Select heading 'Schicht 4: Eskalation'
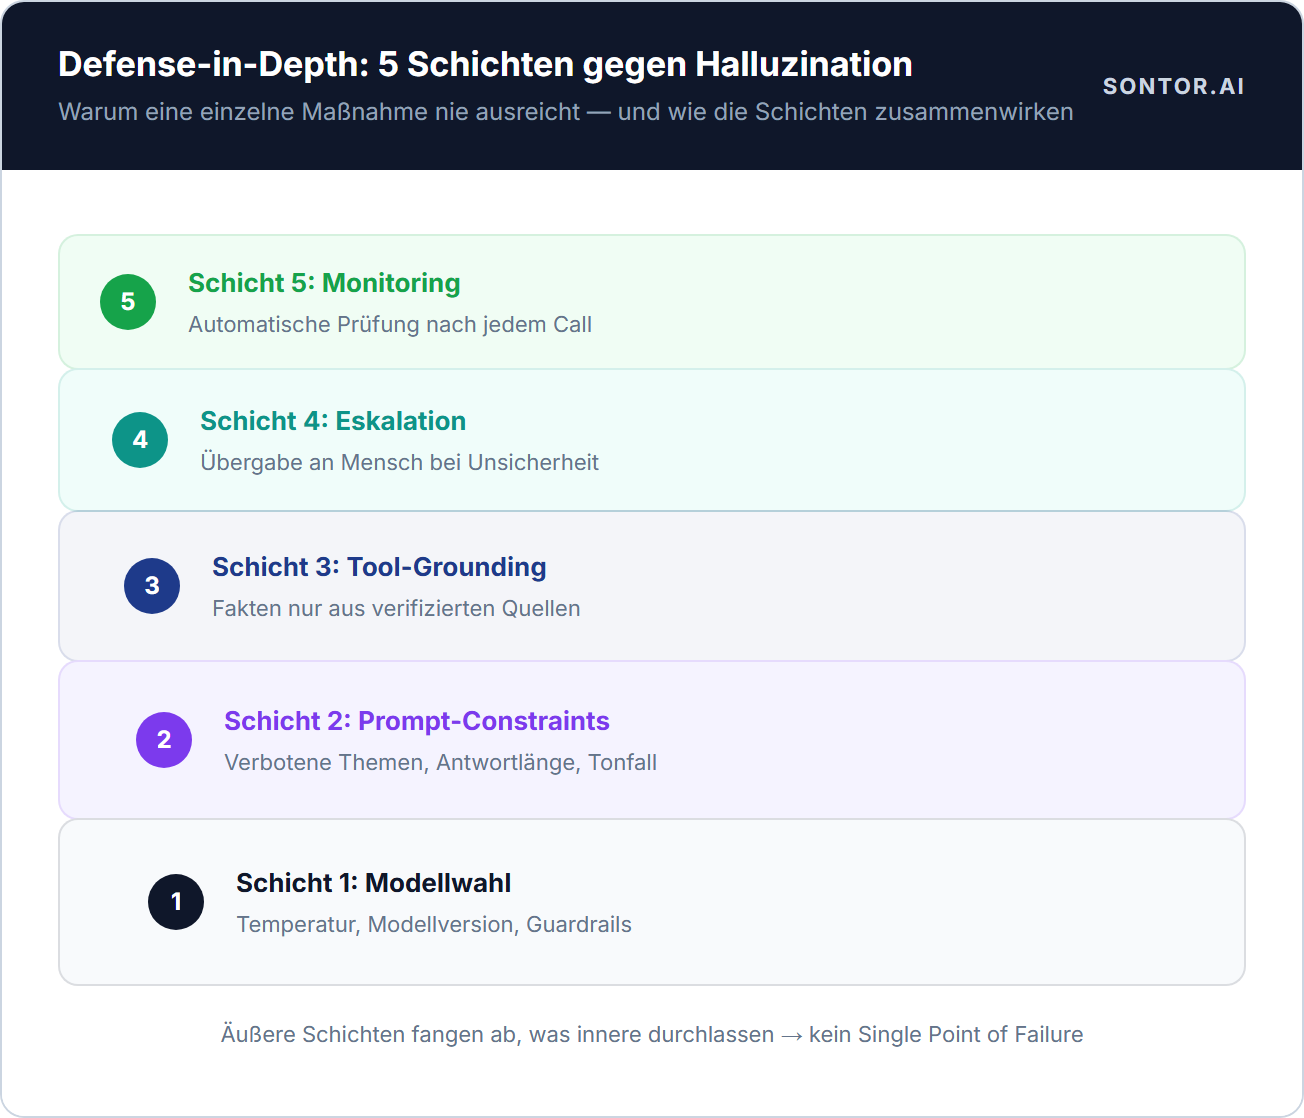Screen dimensions: 1304x1118 (333, 421)
